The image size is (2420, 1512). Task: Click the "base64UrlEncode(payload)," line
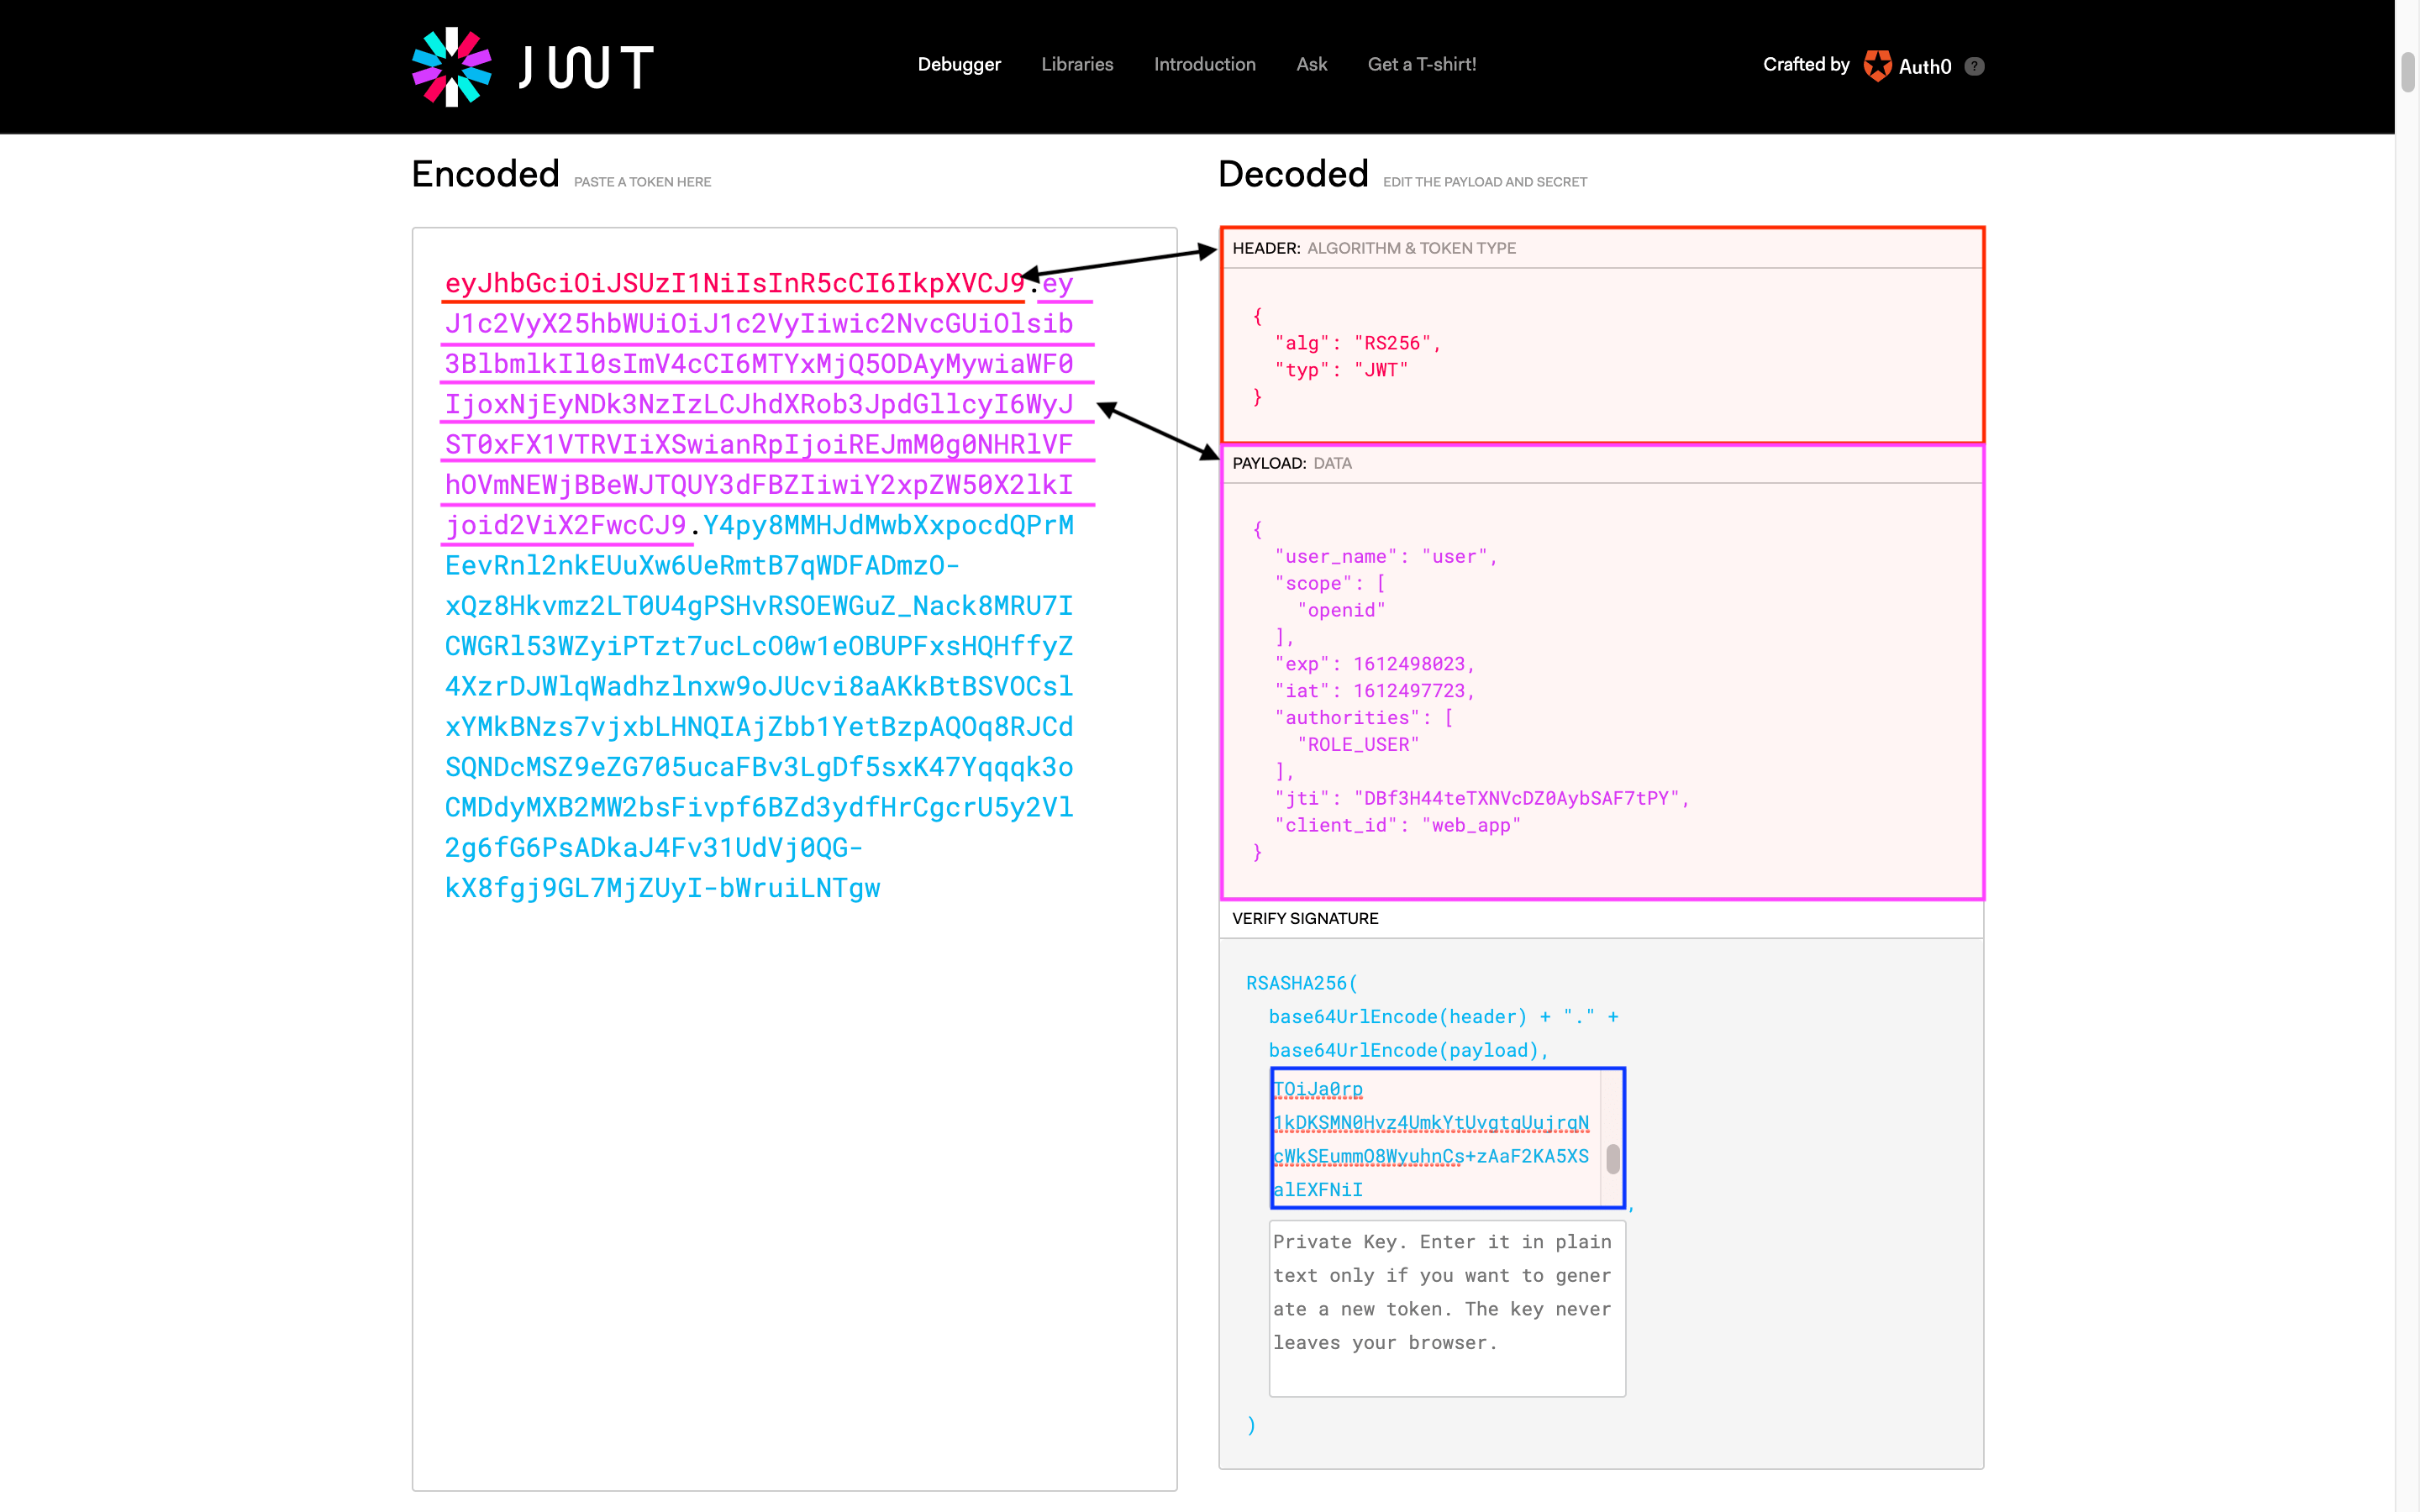(1408, 1050)
